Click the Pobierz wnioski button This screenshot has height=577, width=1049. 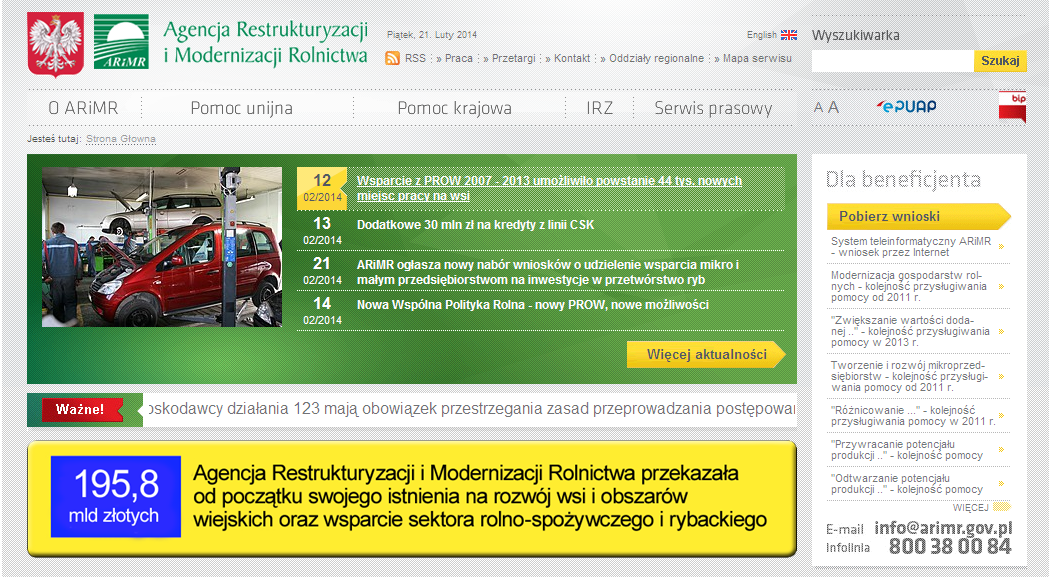coord(919,216)
